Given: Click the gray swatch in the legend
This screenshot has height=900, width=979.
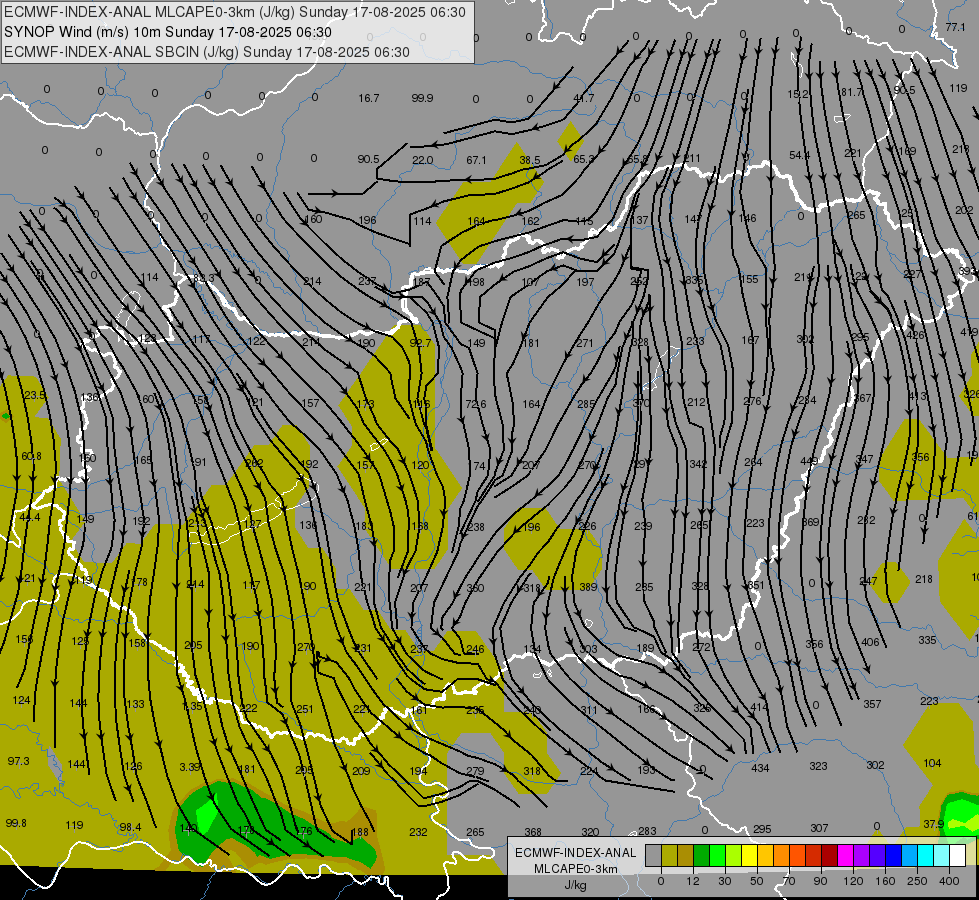Looking at the screenshot, I should 654,855.
